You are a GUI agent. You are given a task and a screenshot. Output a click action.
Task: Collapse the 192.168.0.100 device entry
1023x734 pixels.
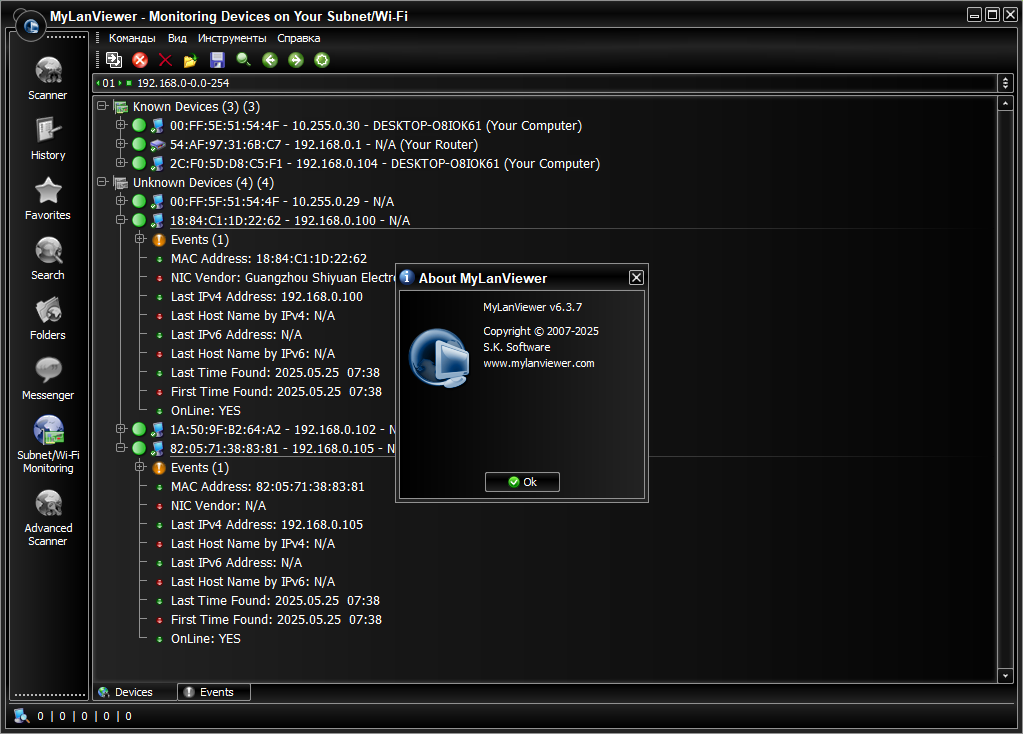(x=121, y=220)
